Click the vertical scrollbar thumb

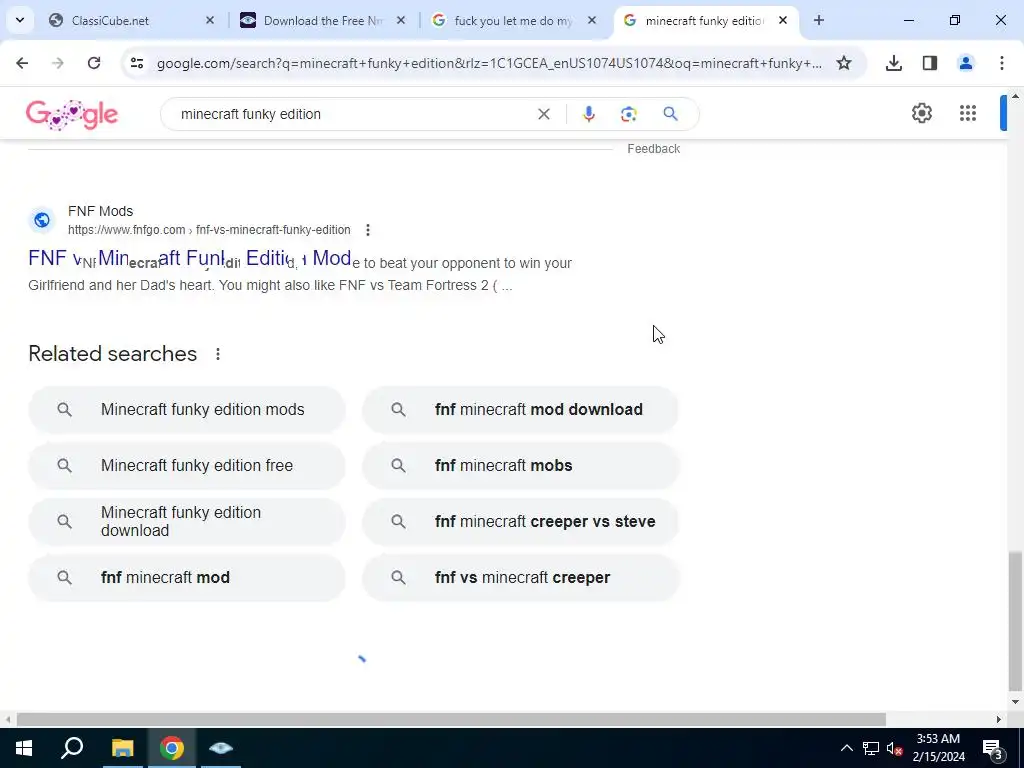click(x=1015, y=620)
